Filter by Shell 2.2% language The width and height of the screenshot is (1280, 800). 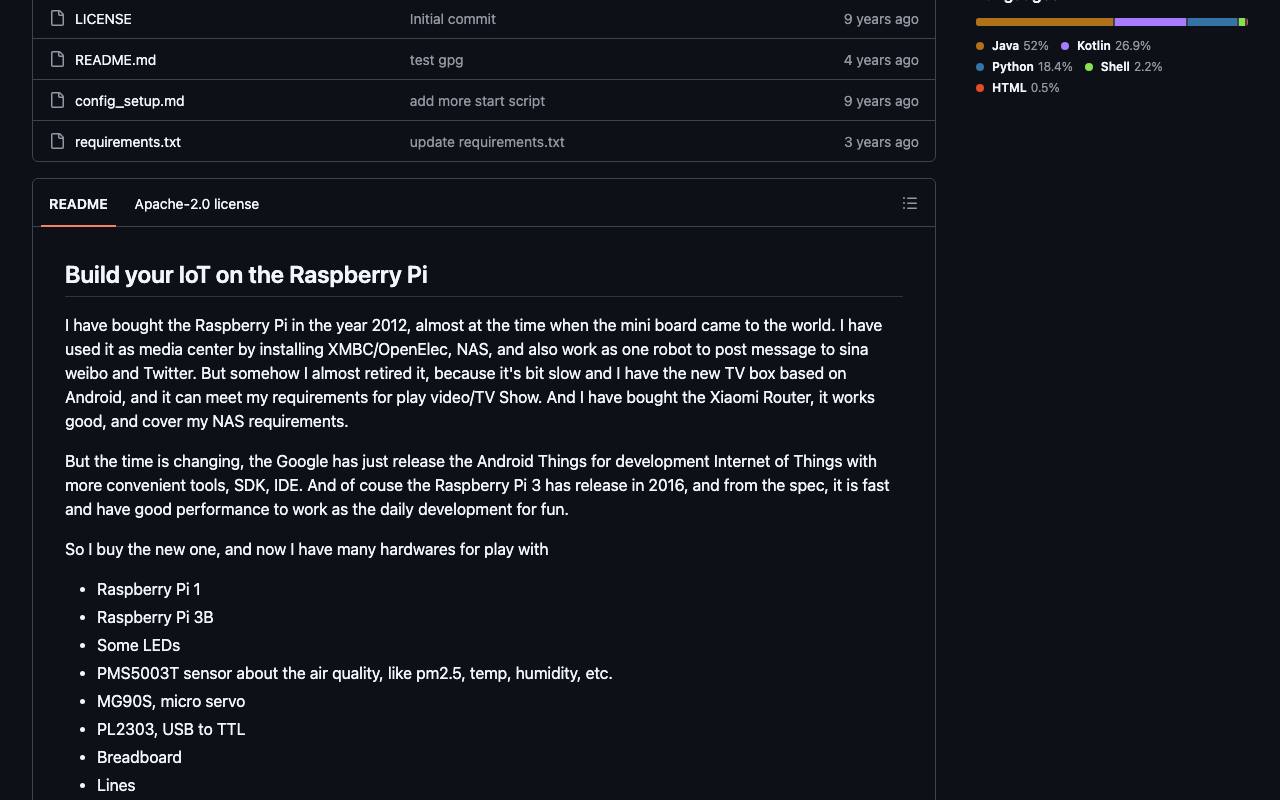coord(1124,67)
